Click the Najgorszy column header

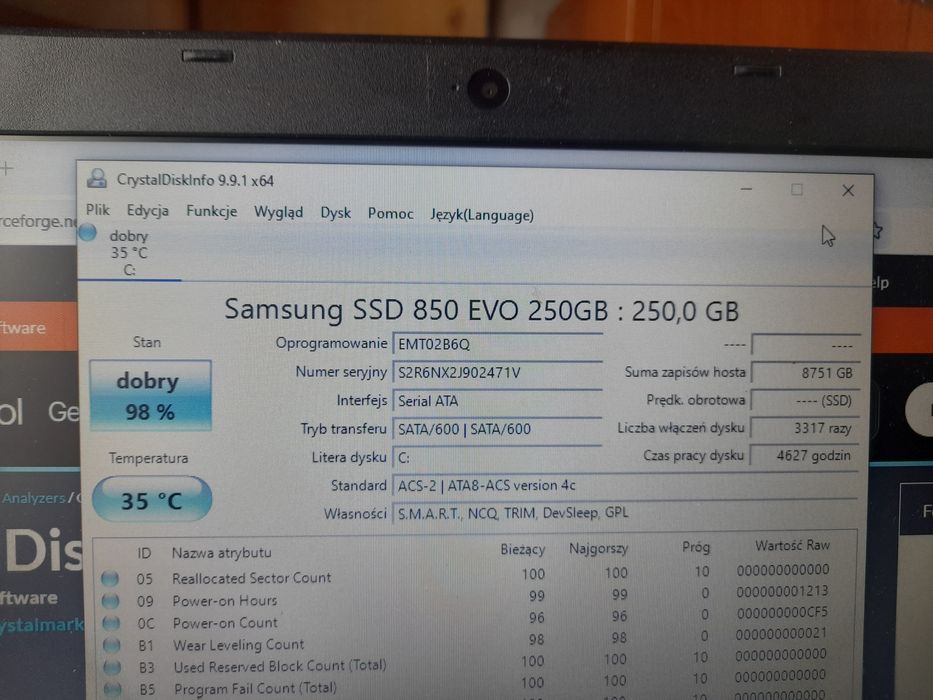(x=598, y=549)
